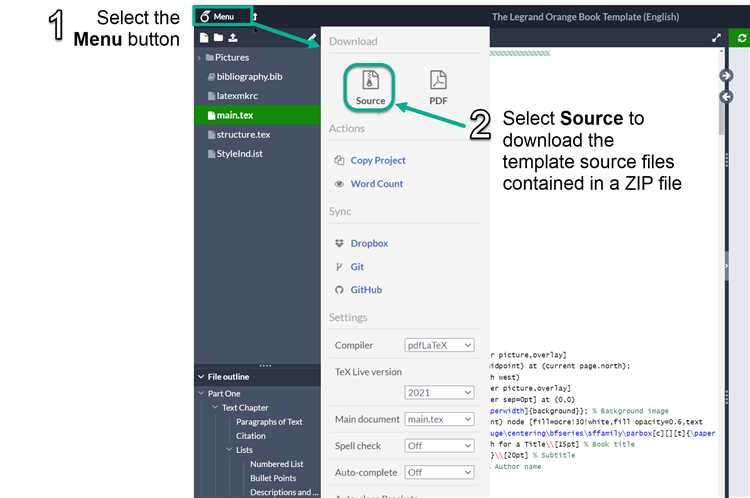The width and height of the screenshot is (750, 498).
Task: Download the PDF
Action: coord(438,88)
